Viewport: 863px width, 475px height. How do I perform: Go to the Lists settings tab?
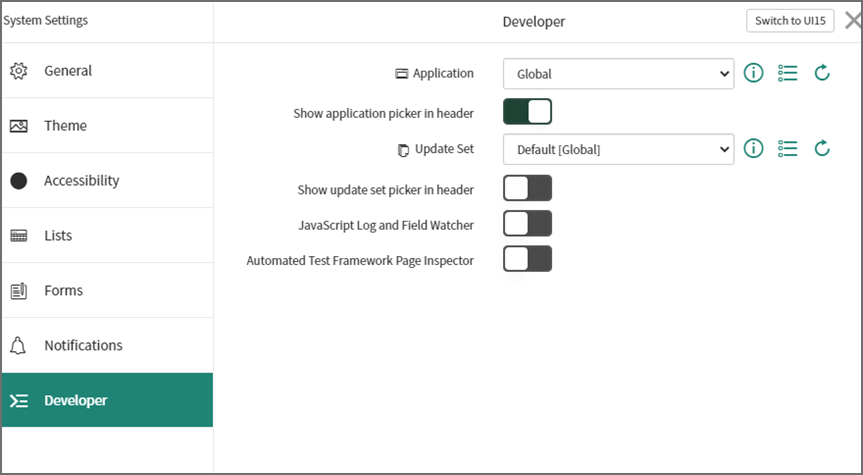pyautogui.click(x=58, y=236)
